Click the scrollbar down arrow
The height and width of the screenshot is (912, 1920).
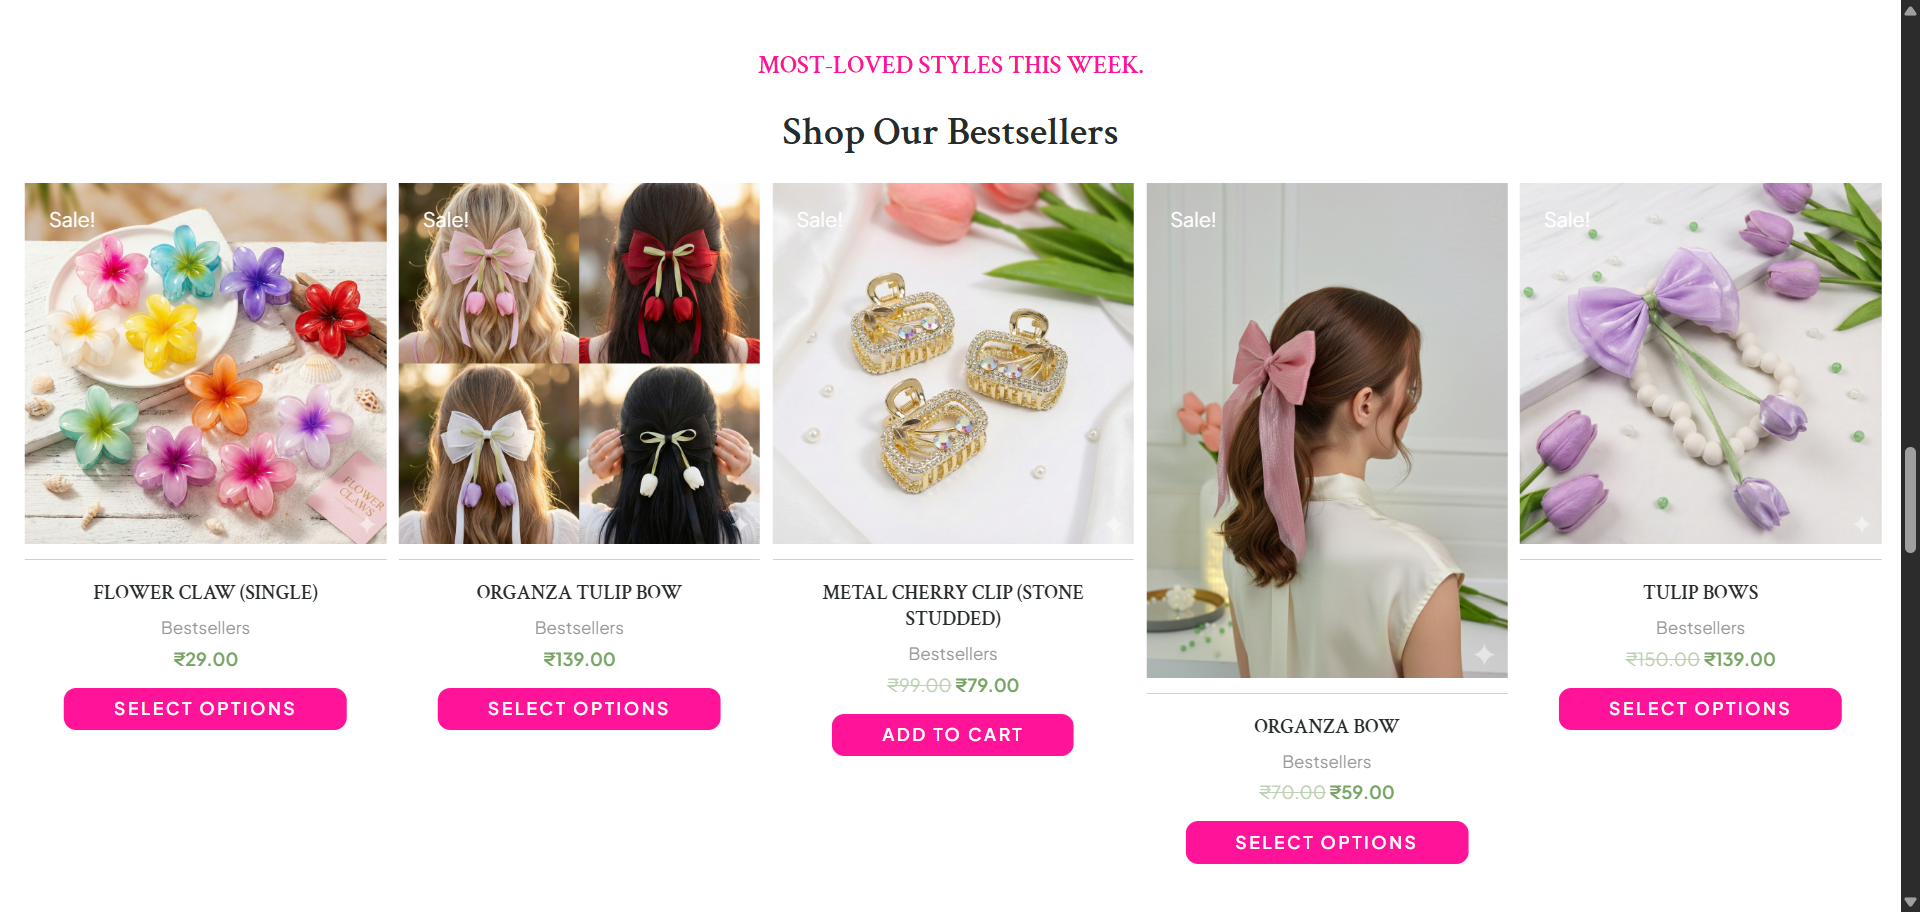tap(1910, 902)
